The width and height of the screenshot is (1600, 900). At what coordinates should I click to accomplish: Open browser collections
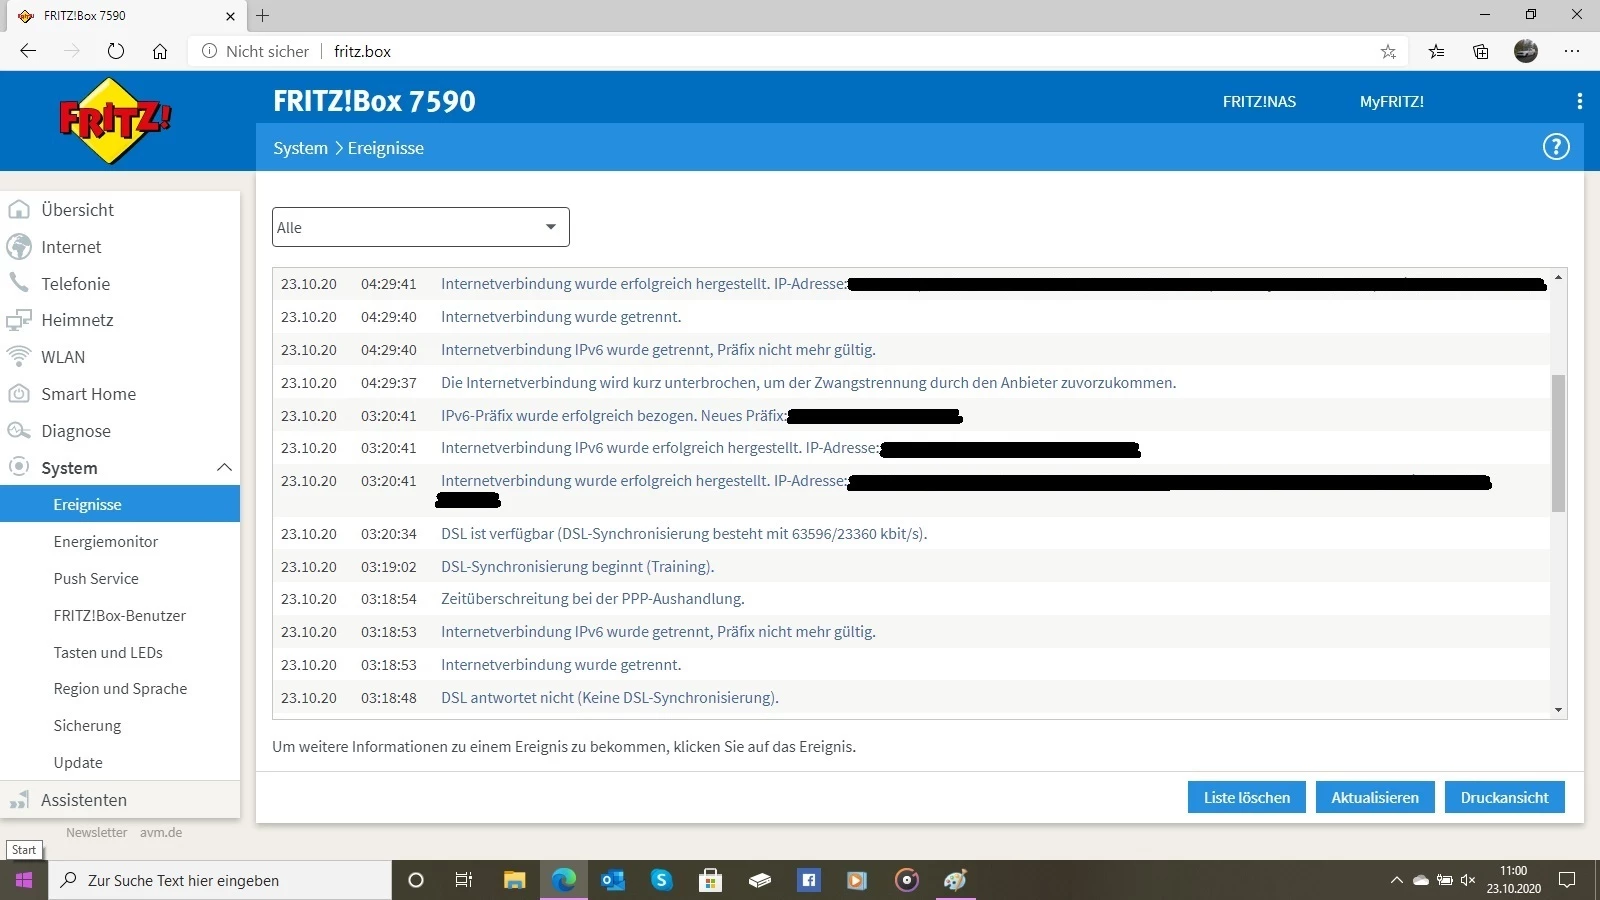1481,51
